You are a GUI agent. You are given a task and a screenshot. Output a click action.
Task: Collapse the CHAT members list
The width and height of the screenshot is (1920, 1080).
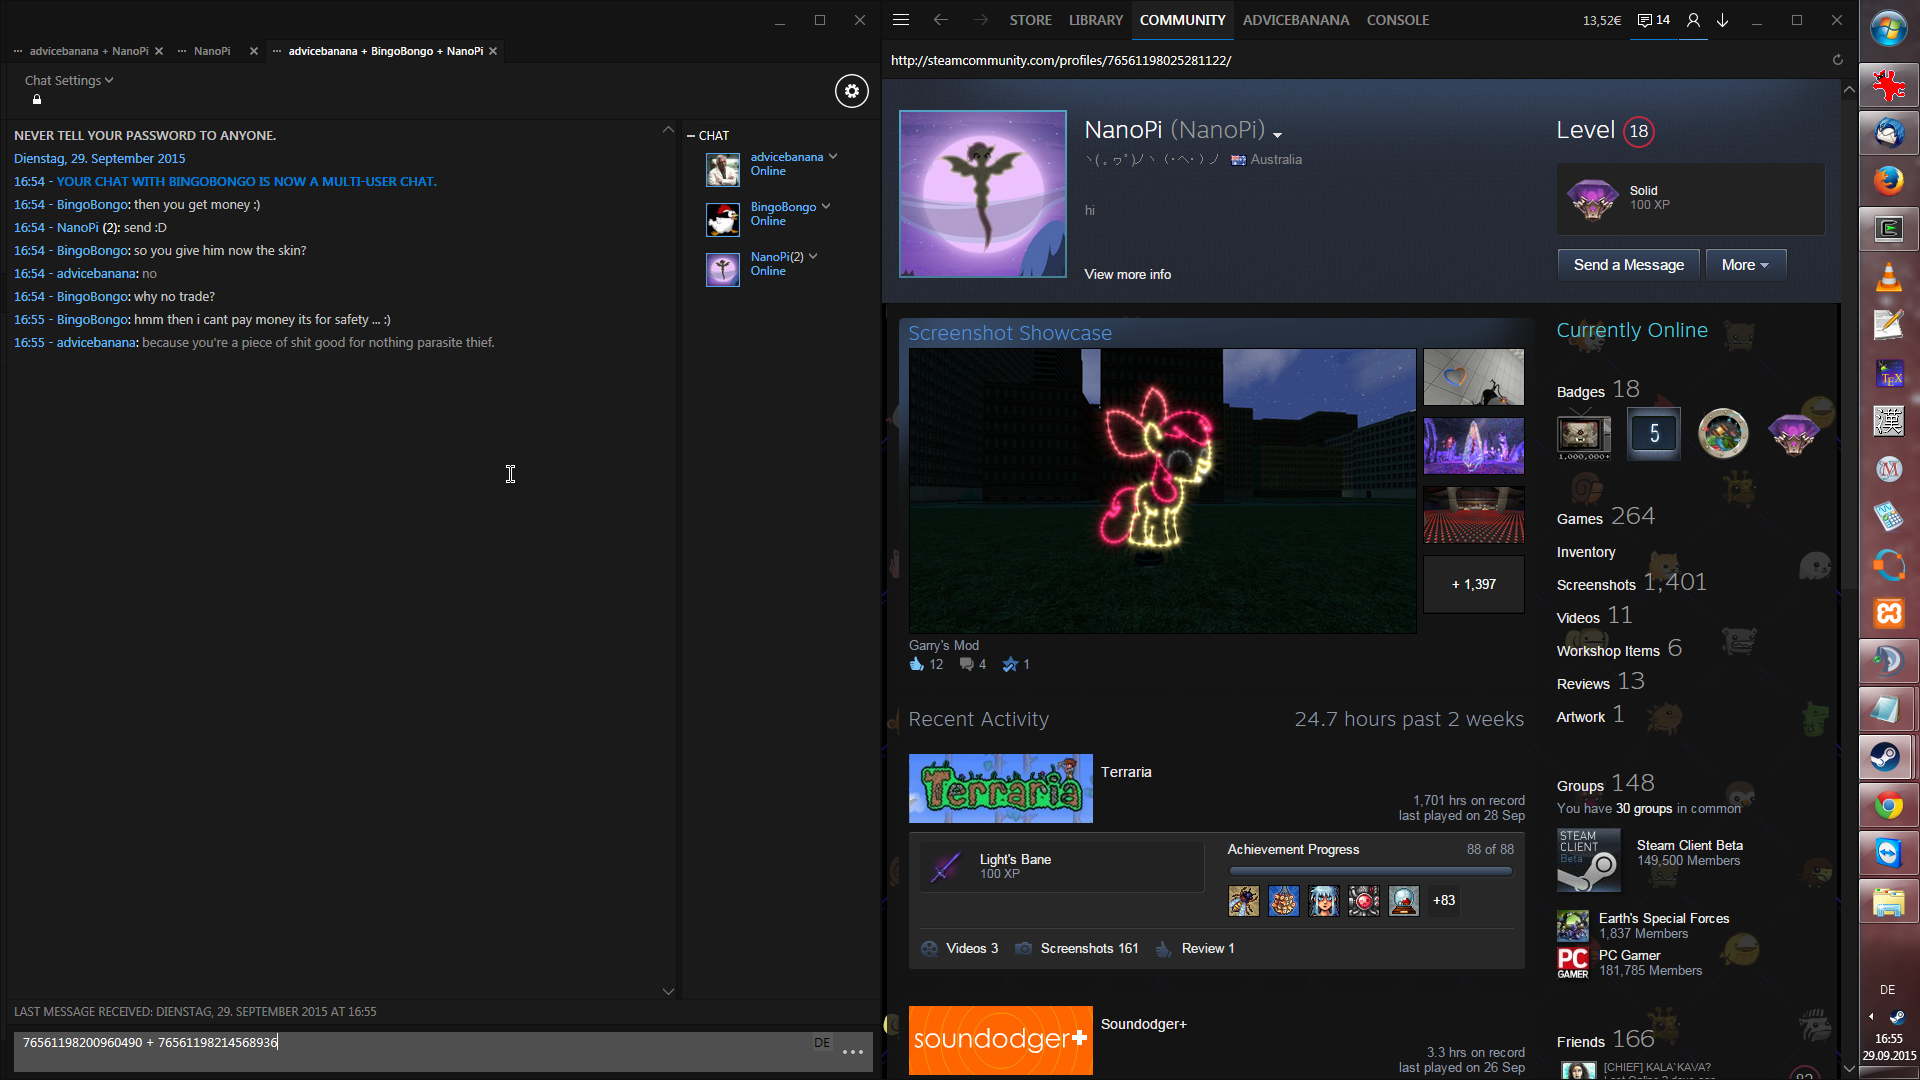click(691, 135)
